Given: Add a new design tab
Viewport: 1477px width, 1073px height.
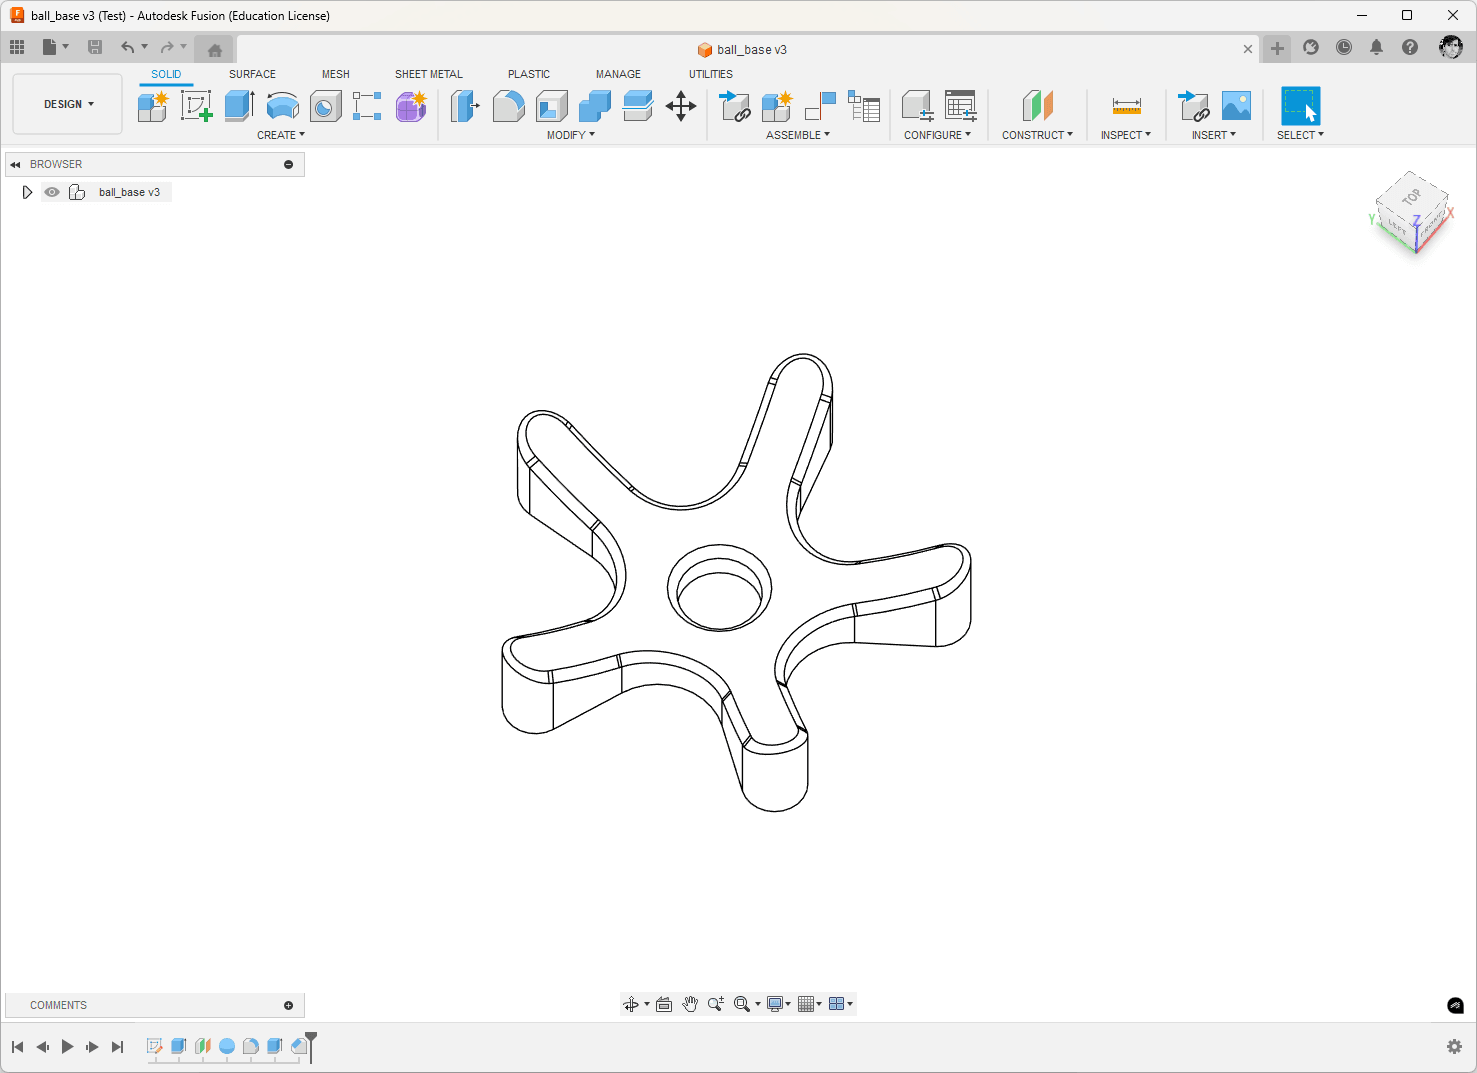Looking at the screenshot, I should [1277, 48].
